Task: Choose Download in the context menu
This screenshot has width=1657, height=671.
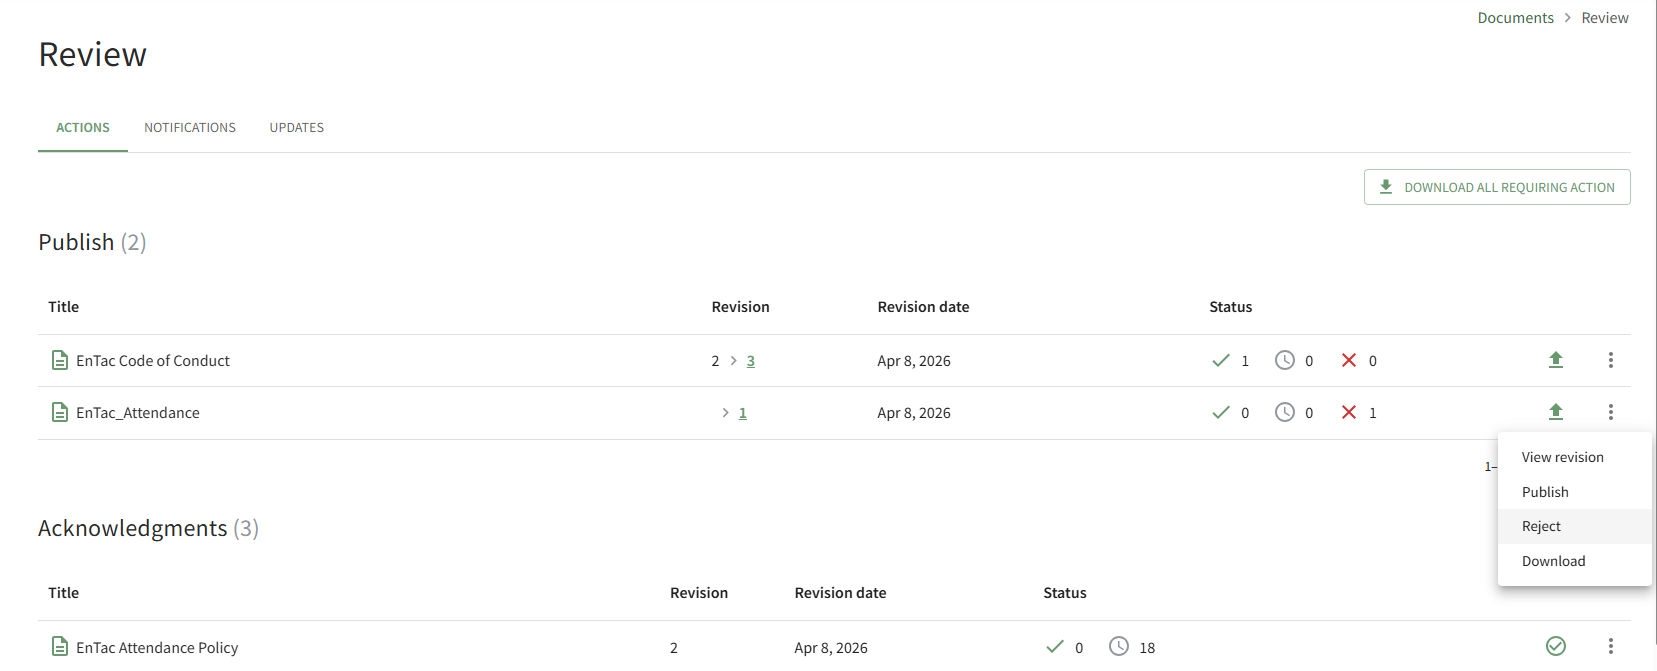Action: 1553,561
